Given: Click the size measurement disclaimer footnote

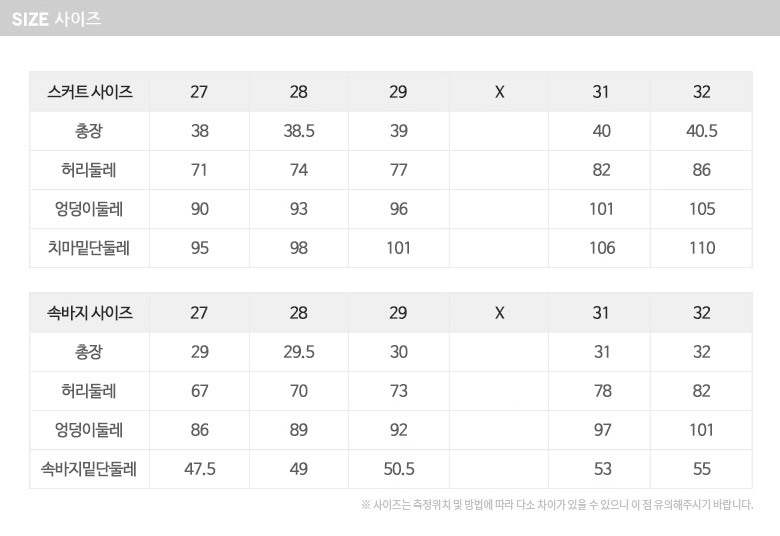Looking at the screenshot, I should [x=556, y=505].
